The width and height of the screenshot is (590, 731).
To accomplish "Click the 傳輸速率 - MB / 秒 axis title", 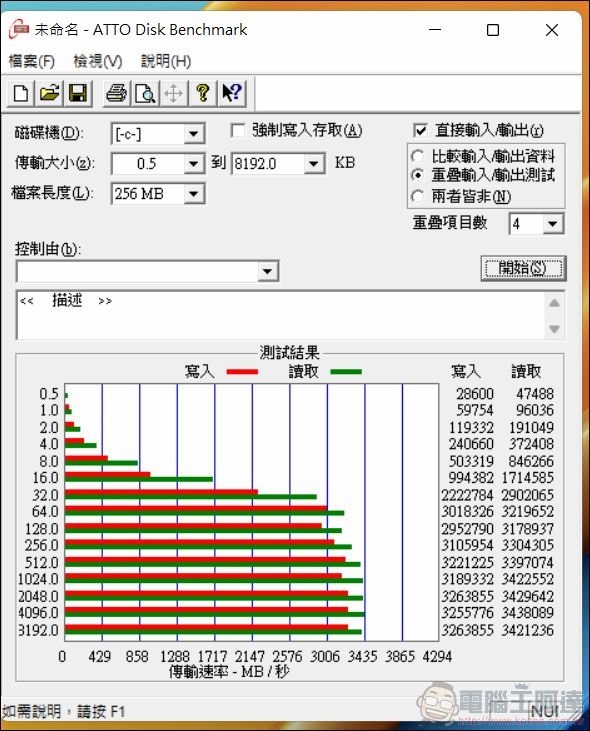I will [x=229, y=672].
